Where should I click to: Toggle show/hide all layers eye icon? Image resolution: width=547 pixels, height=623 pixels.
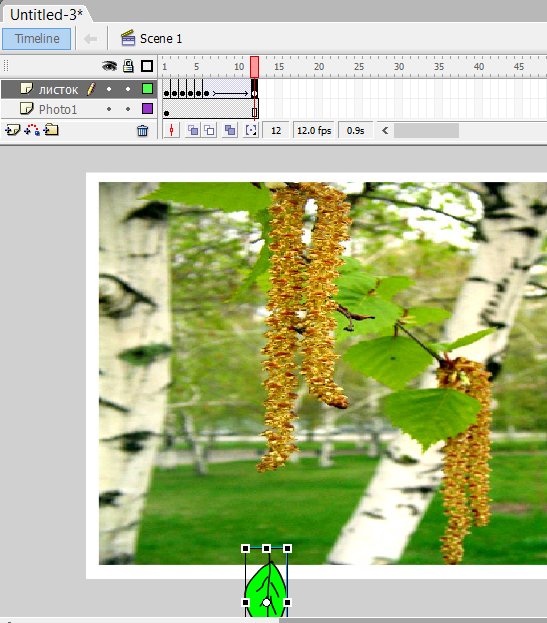point(109,66)
